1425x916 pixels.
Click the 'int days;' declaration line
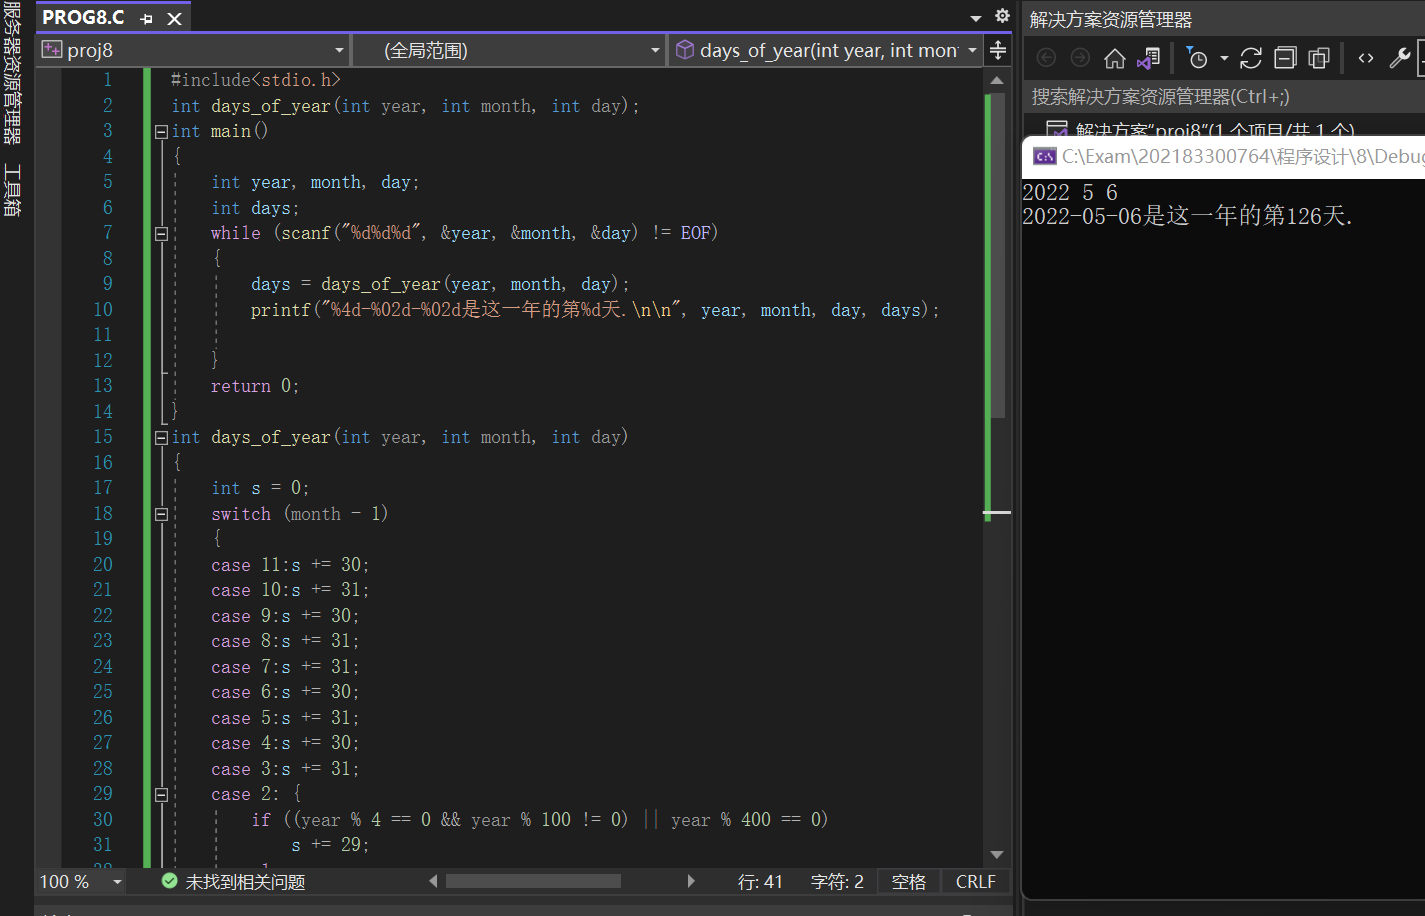(x=255, y=208)
